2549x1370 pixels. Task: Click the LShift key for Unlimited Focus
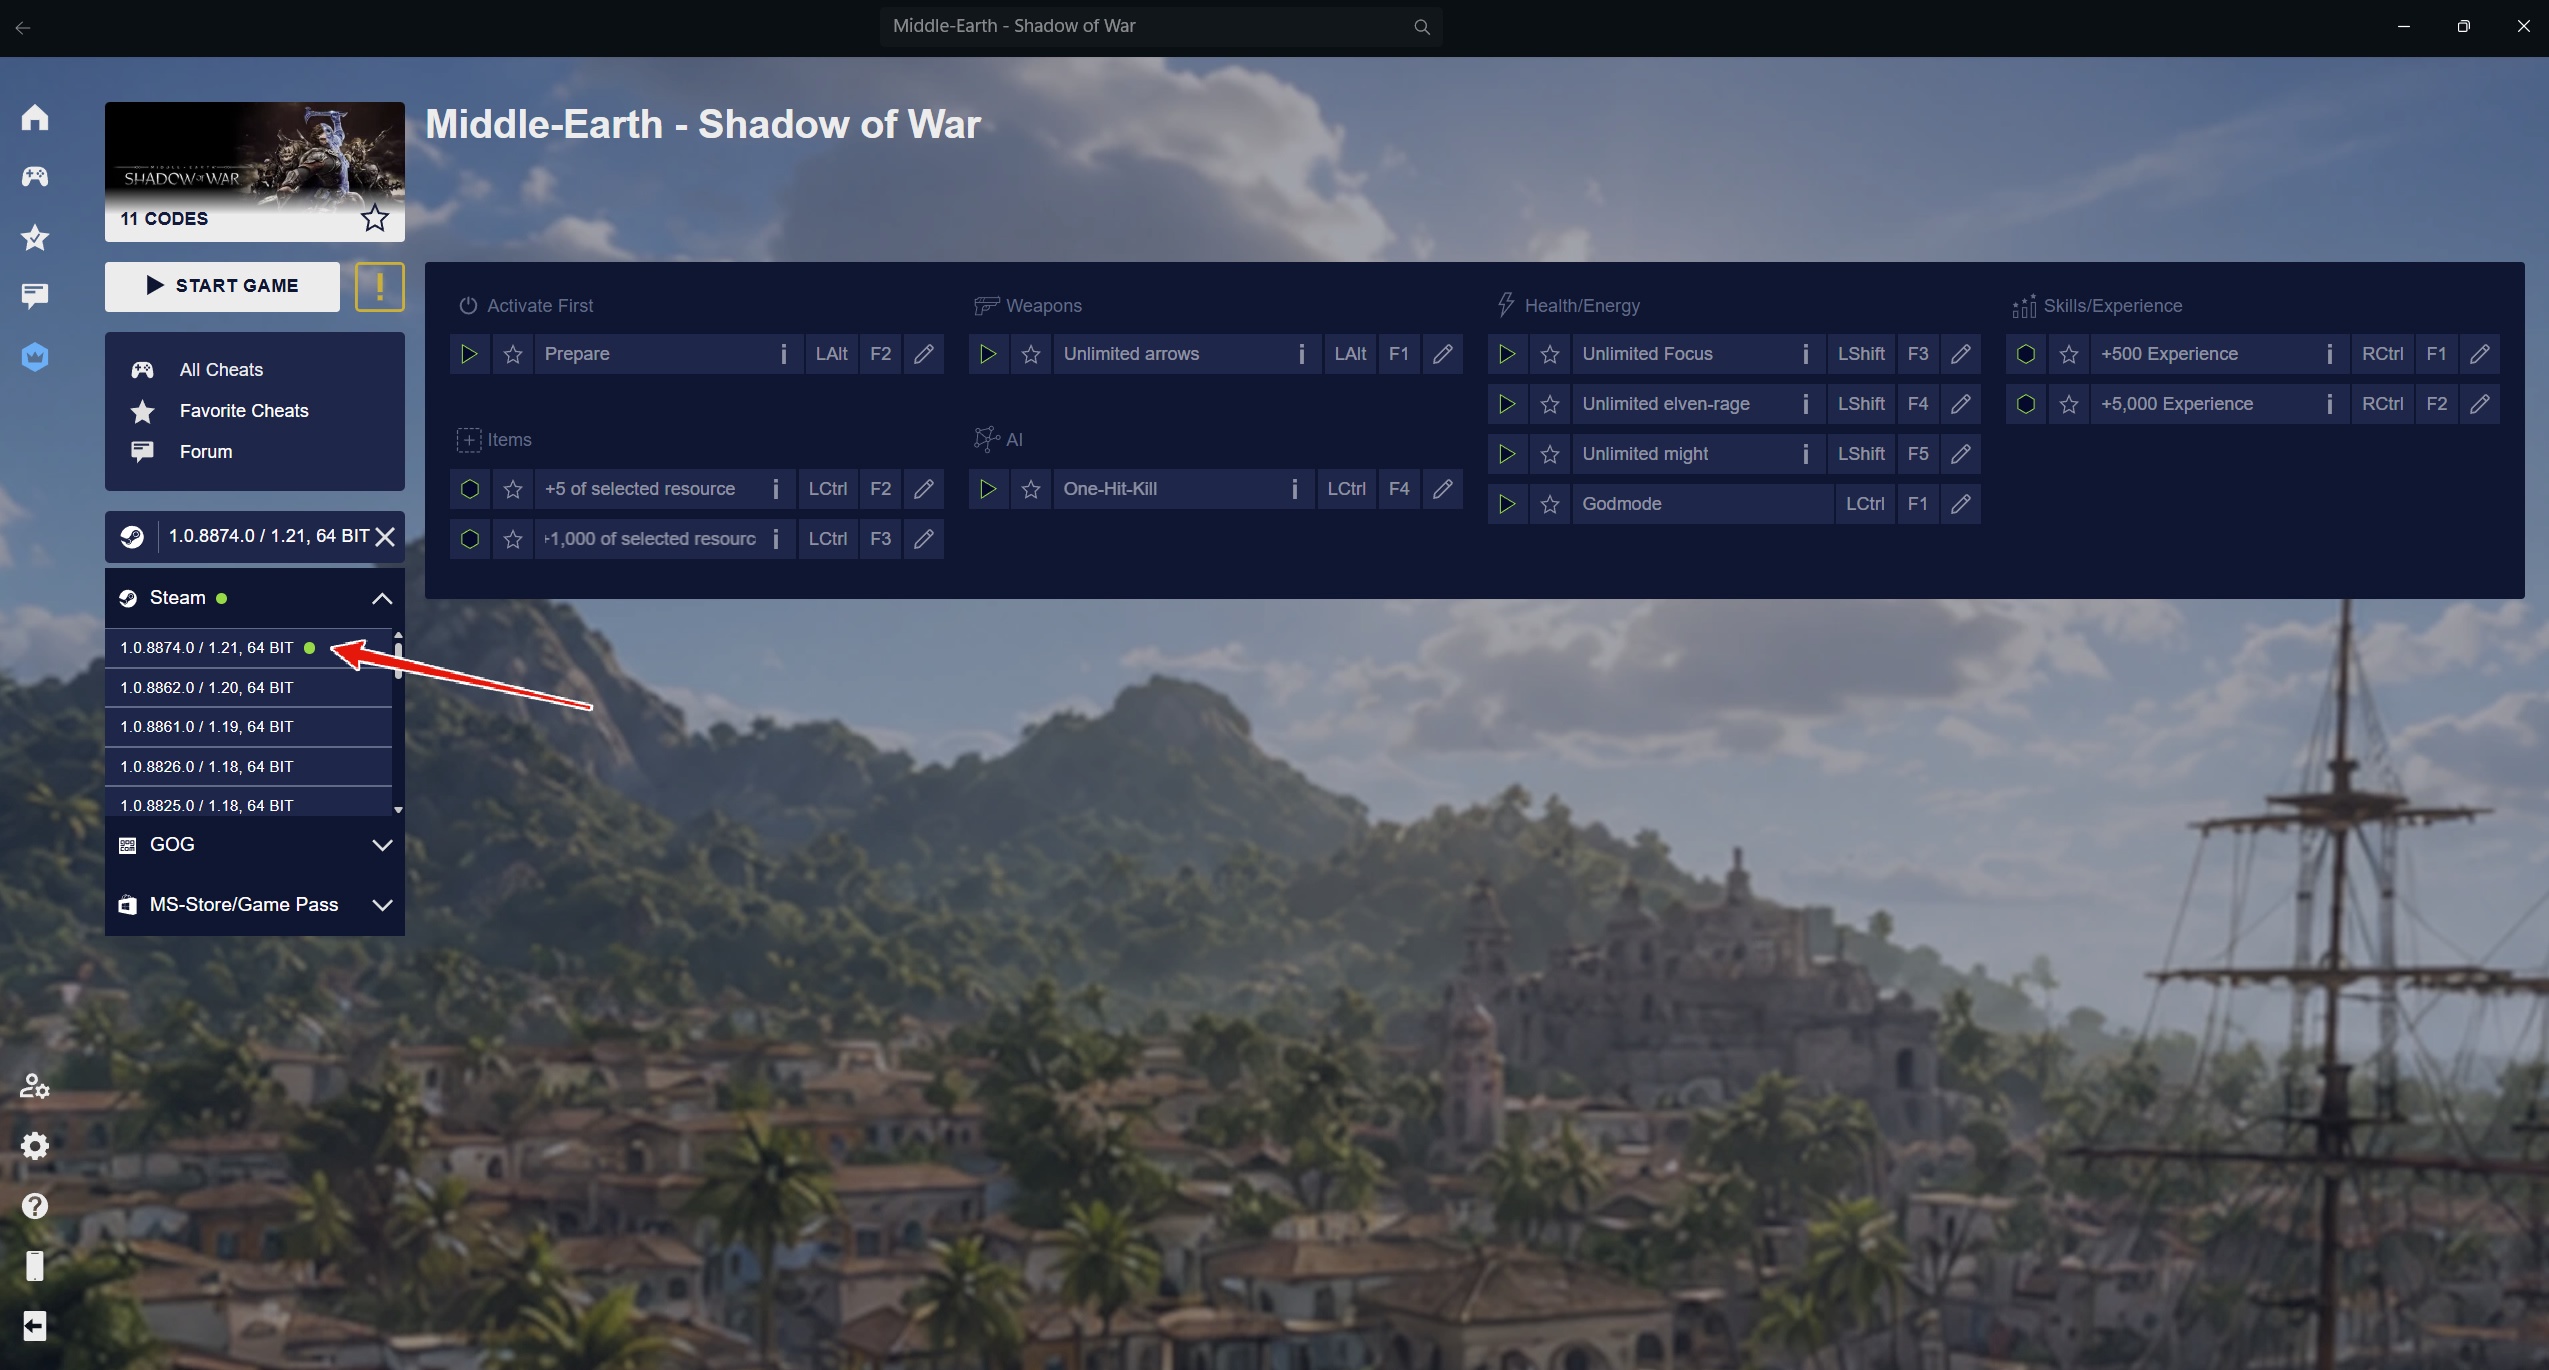point(1861,354)
